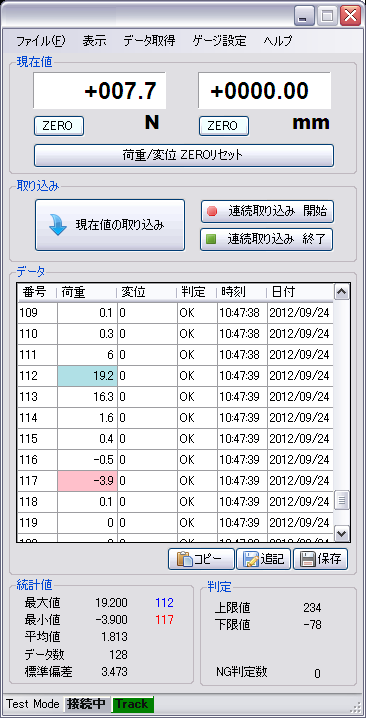Viewport: 366px width, 718px height.
Task: Click the 時刻 column header
Action: [x=241, y=292]
